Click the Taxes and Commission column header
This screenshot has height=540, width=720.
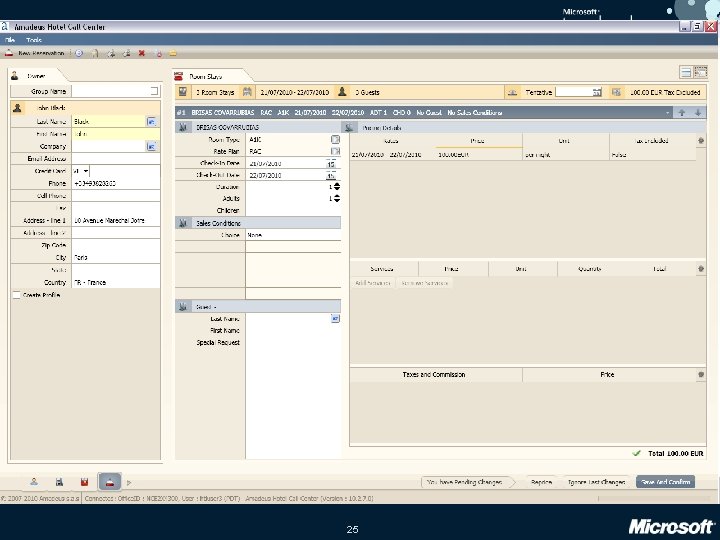(x=434, y=375)
